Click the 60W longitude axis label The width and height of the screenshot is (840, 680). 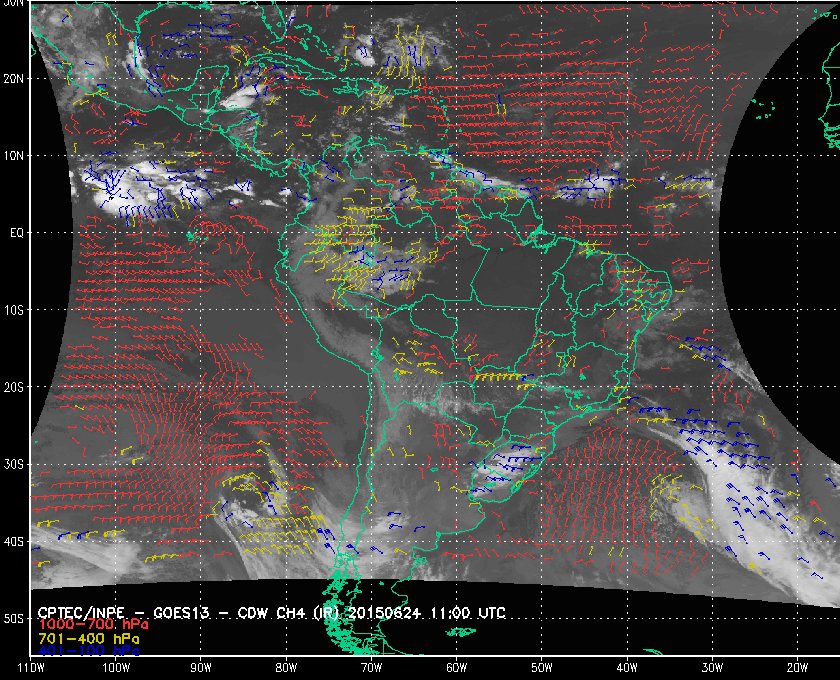point(455,667)
